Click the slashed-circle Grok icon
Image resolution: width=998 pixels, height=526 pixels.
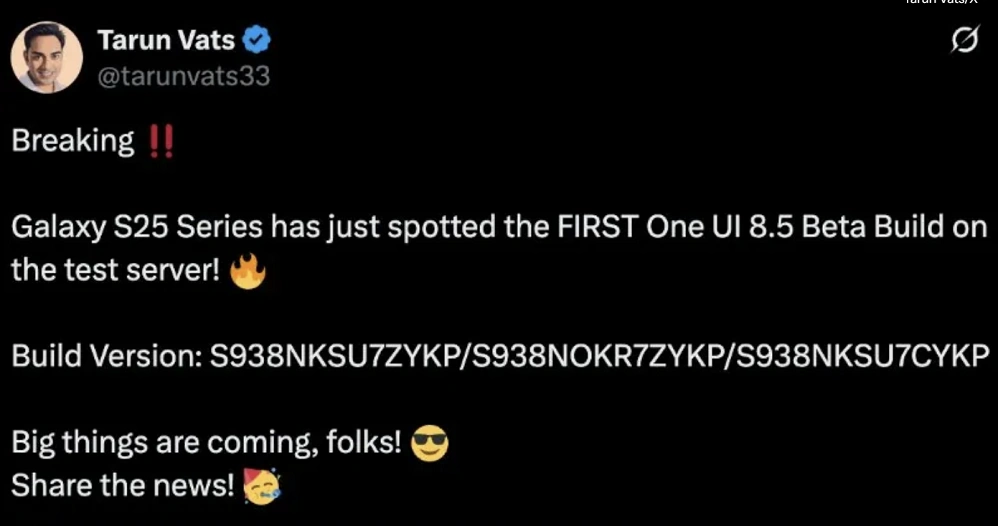pyautogui.click(x=965, y=41)
